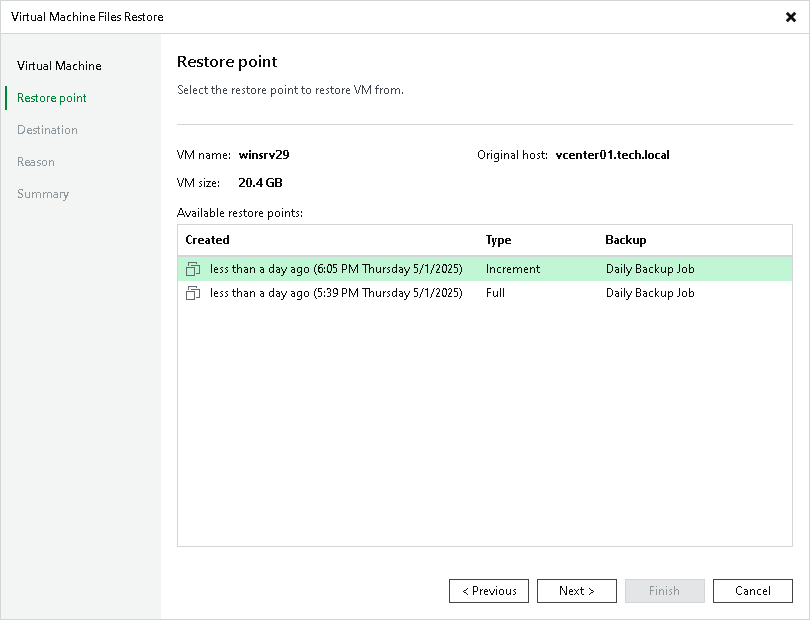Sort restore points by Backup name
810x620 pixels.
624,240
